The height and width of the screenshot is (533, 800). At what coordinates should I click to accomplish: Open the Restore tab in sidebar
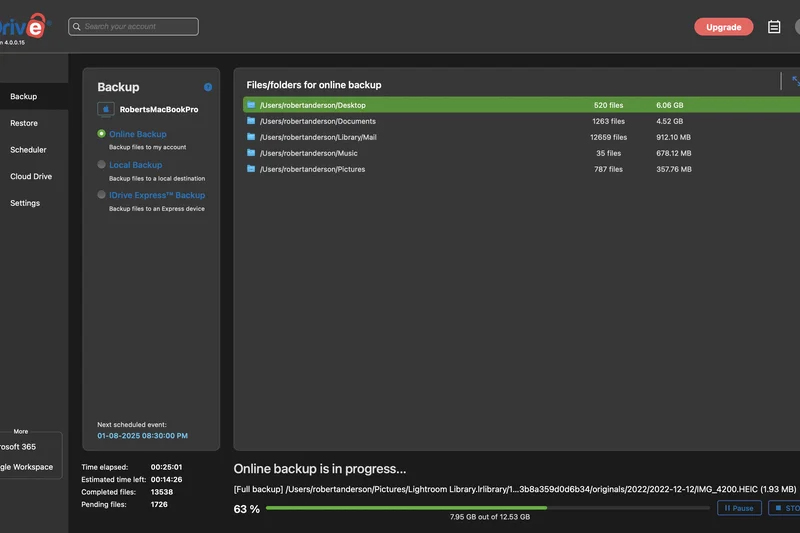tap(24, 123)
